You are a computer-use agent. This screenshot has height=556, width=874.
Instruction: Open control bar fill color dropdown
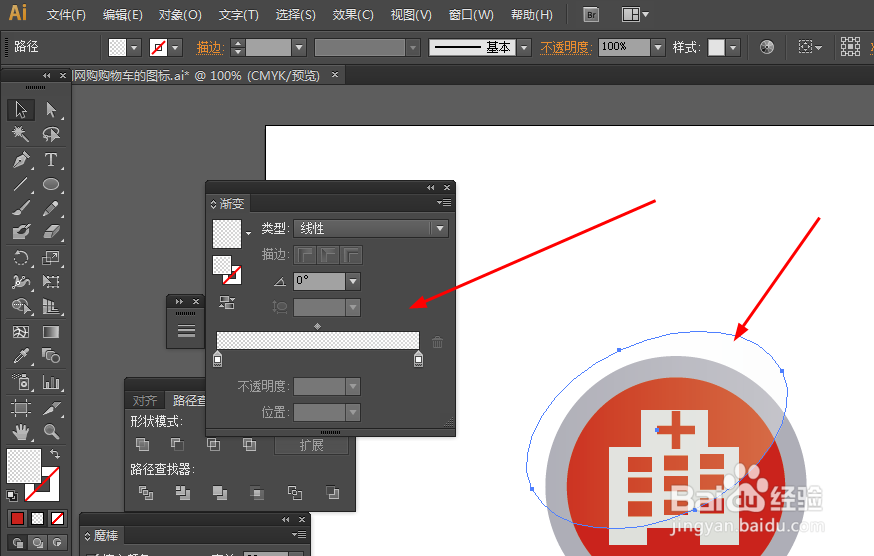pos(134,48)
